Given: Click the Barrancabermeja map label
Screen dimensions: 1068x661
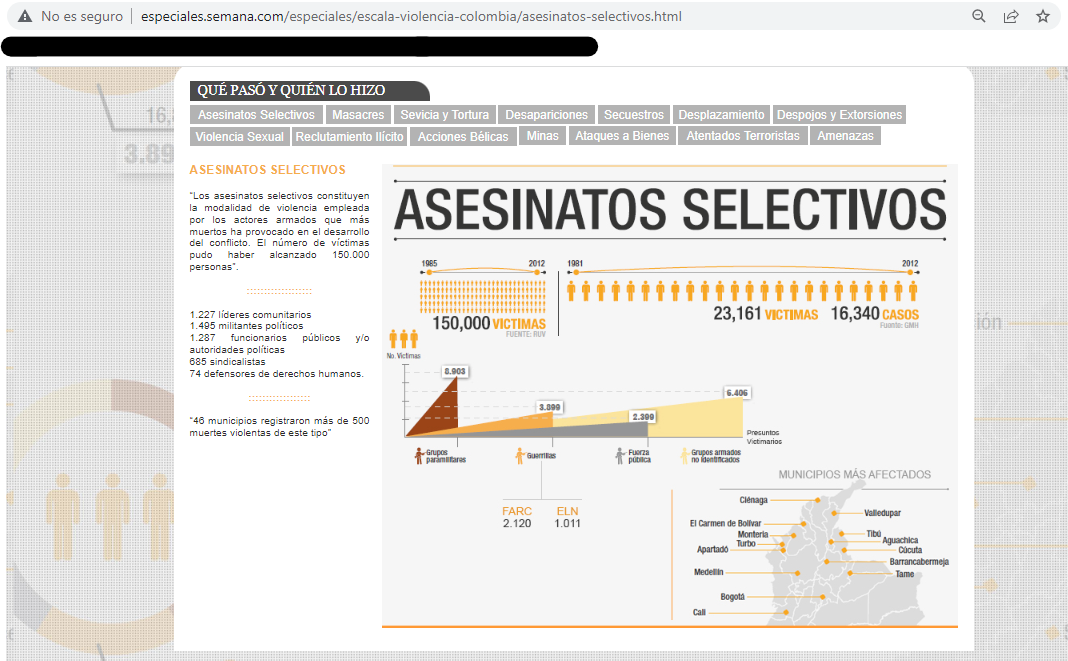Looking at the screenshot, I should pyautogui.click(x=919, y=562).
